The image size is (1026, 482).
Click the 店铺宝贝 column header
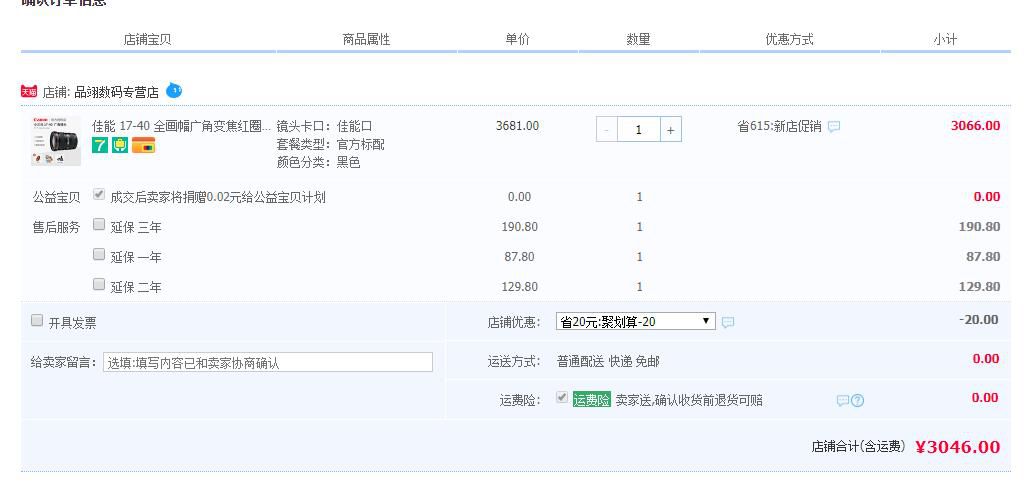tap(147, 39)
